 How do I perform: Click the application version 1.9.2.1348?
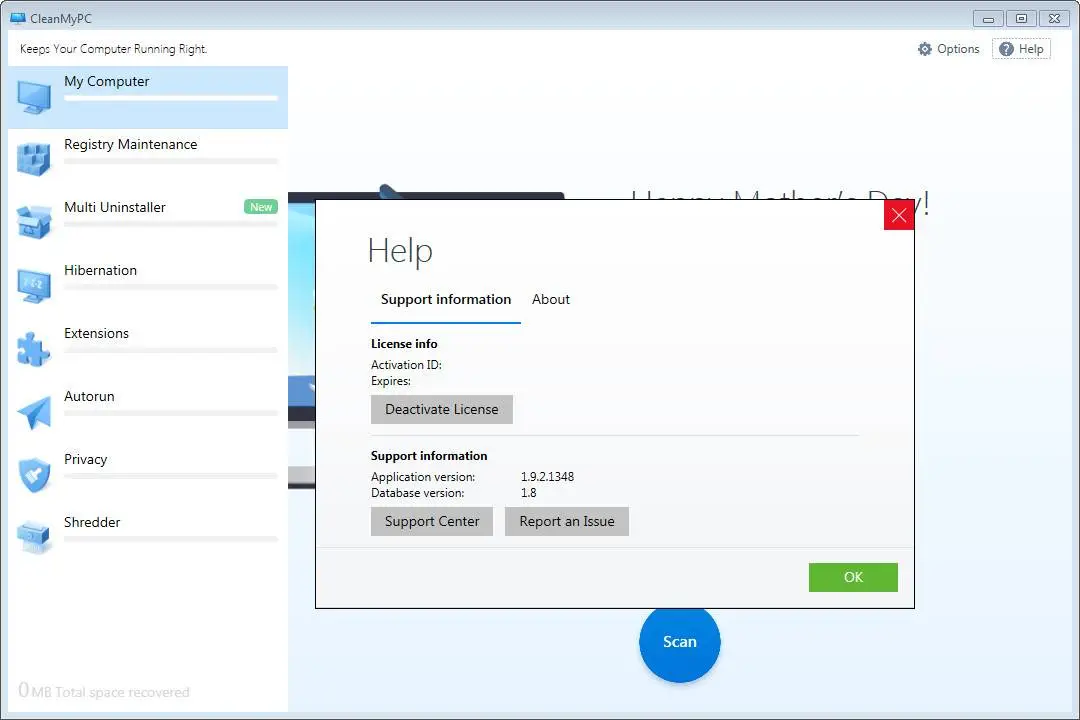point(548,477)
